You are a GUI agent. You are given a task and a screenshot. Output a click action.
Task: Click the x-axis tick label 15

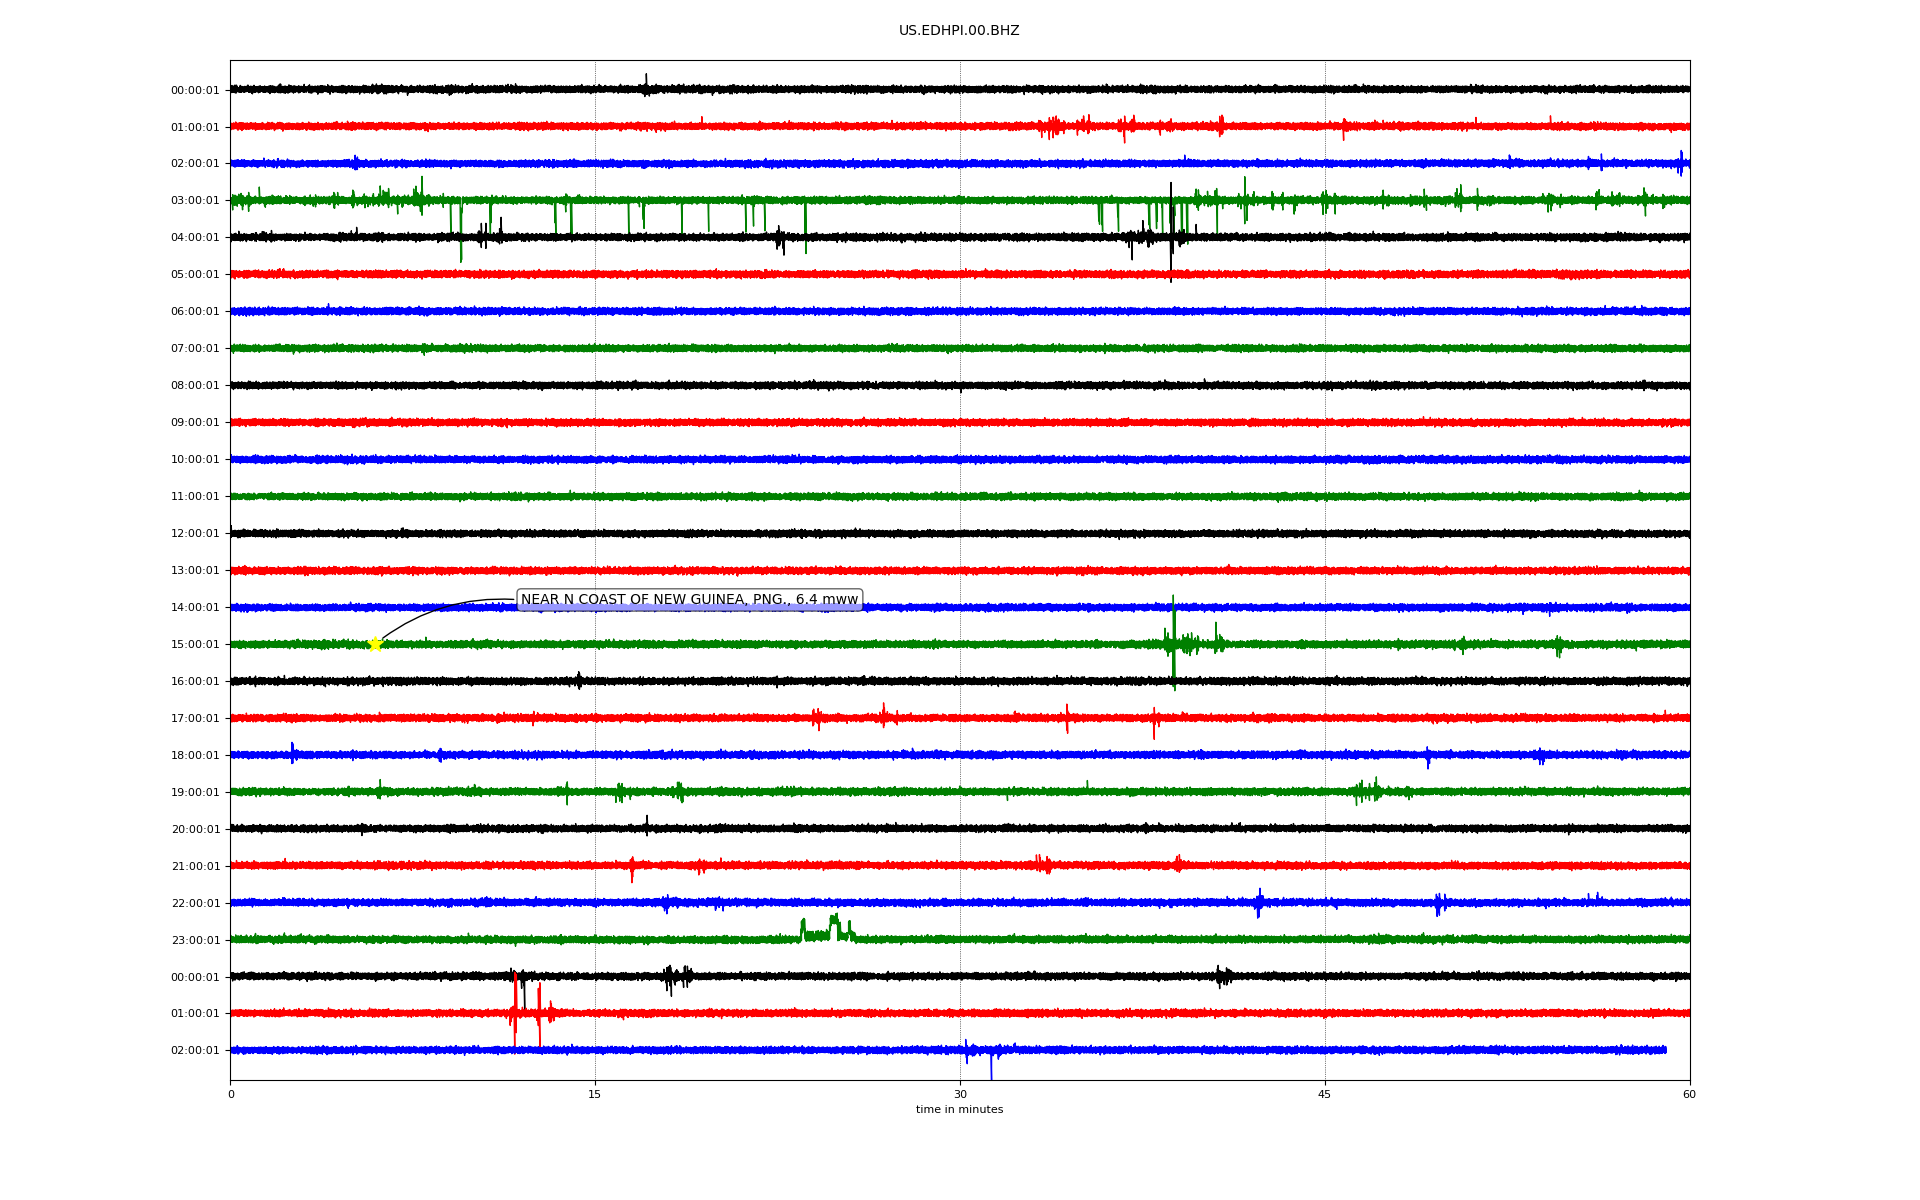(595, 1095)
